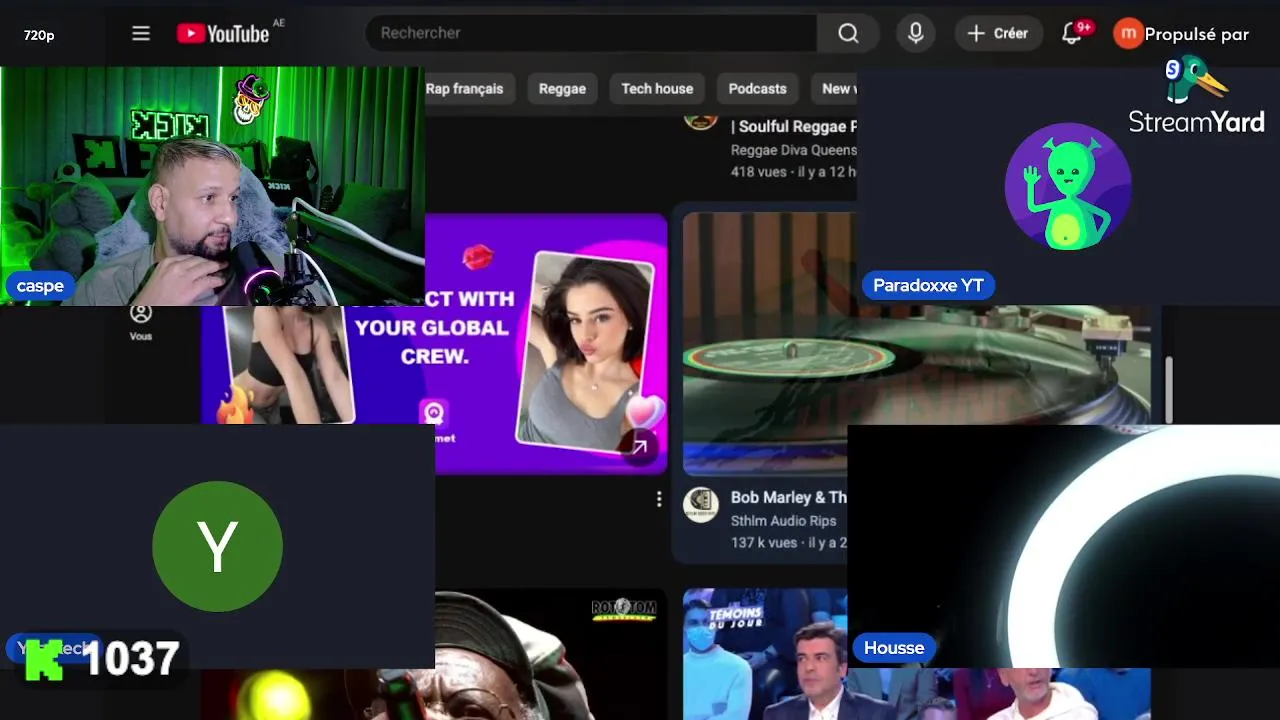The height and width of the screenshot is (720, 1280).
Task: Select the Podcasts filter chip
Action: tap(757, 89)
